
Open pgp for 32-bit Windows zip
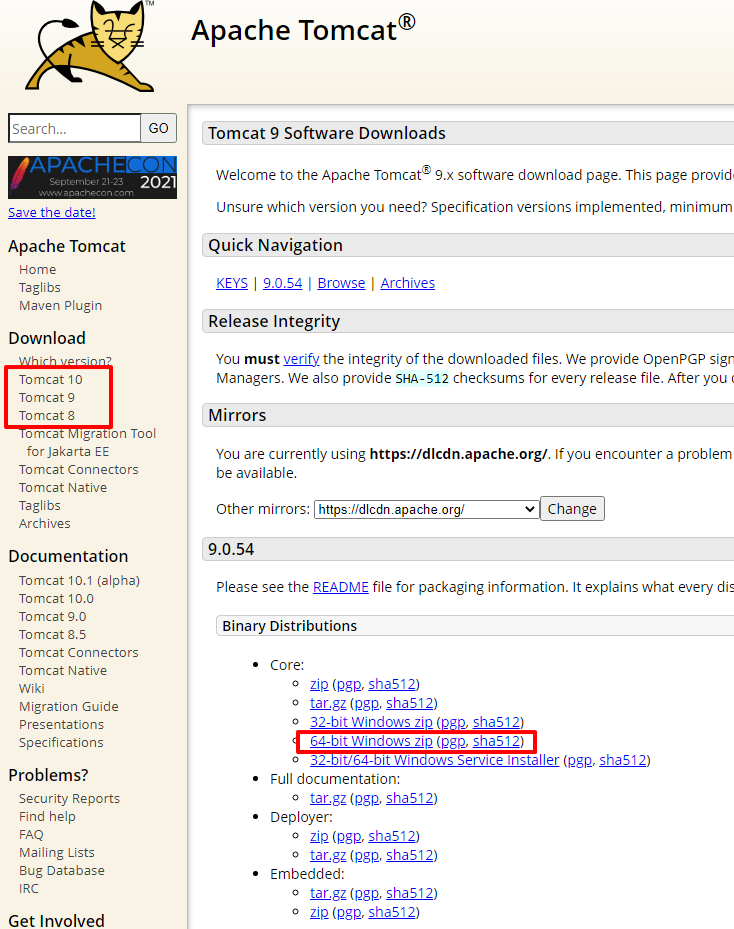454,723
